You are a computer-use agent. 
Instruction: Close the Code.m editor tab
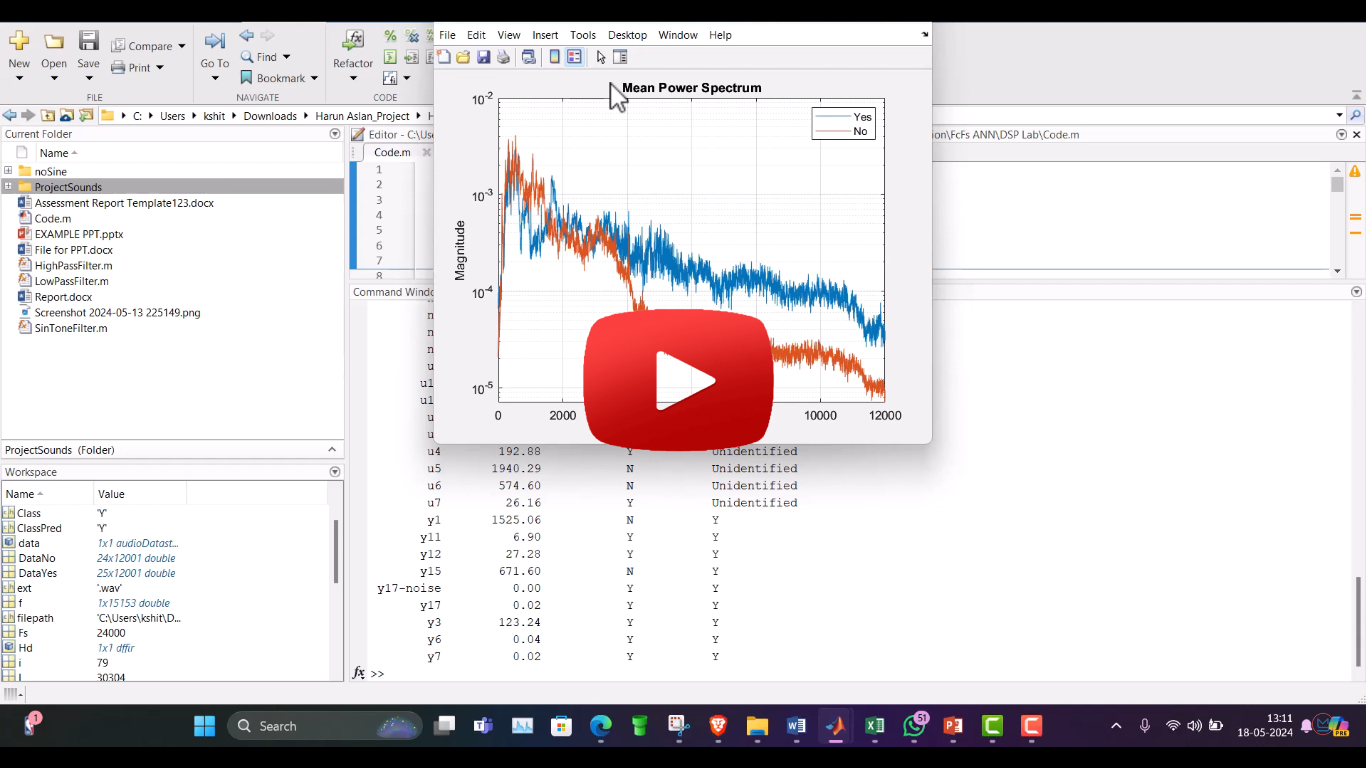click(x=426, y=152)
